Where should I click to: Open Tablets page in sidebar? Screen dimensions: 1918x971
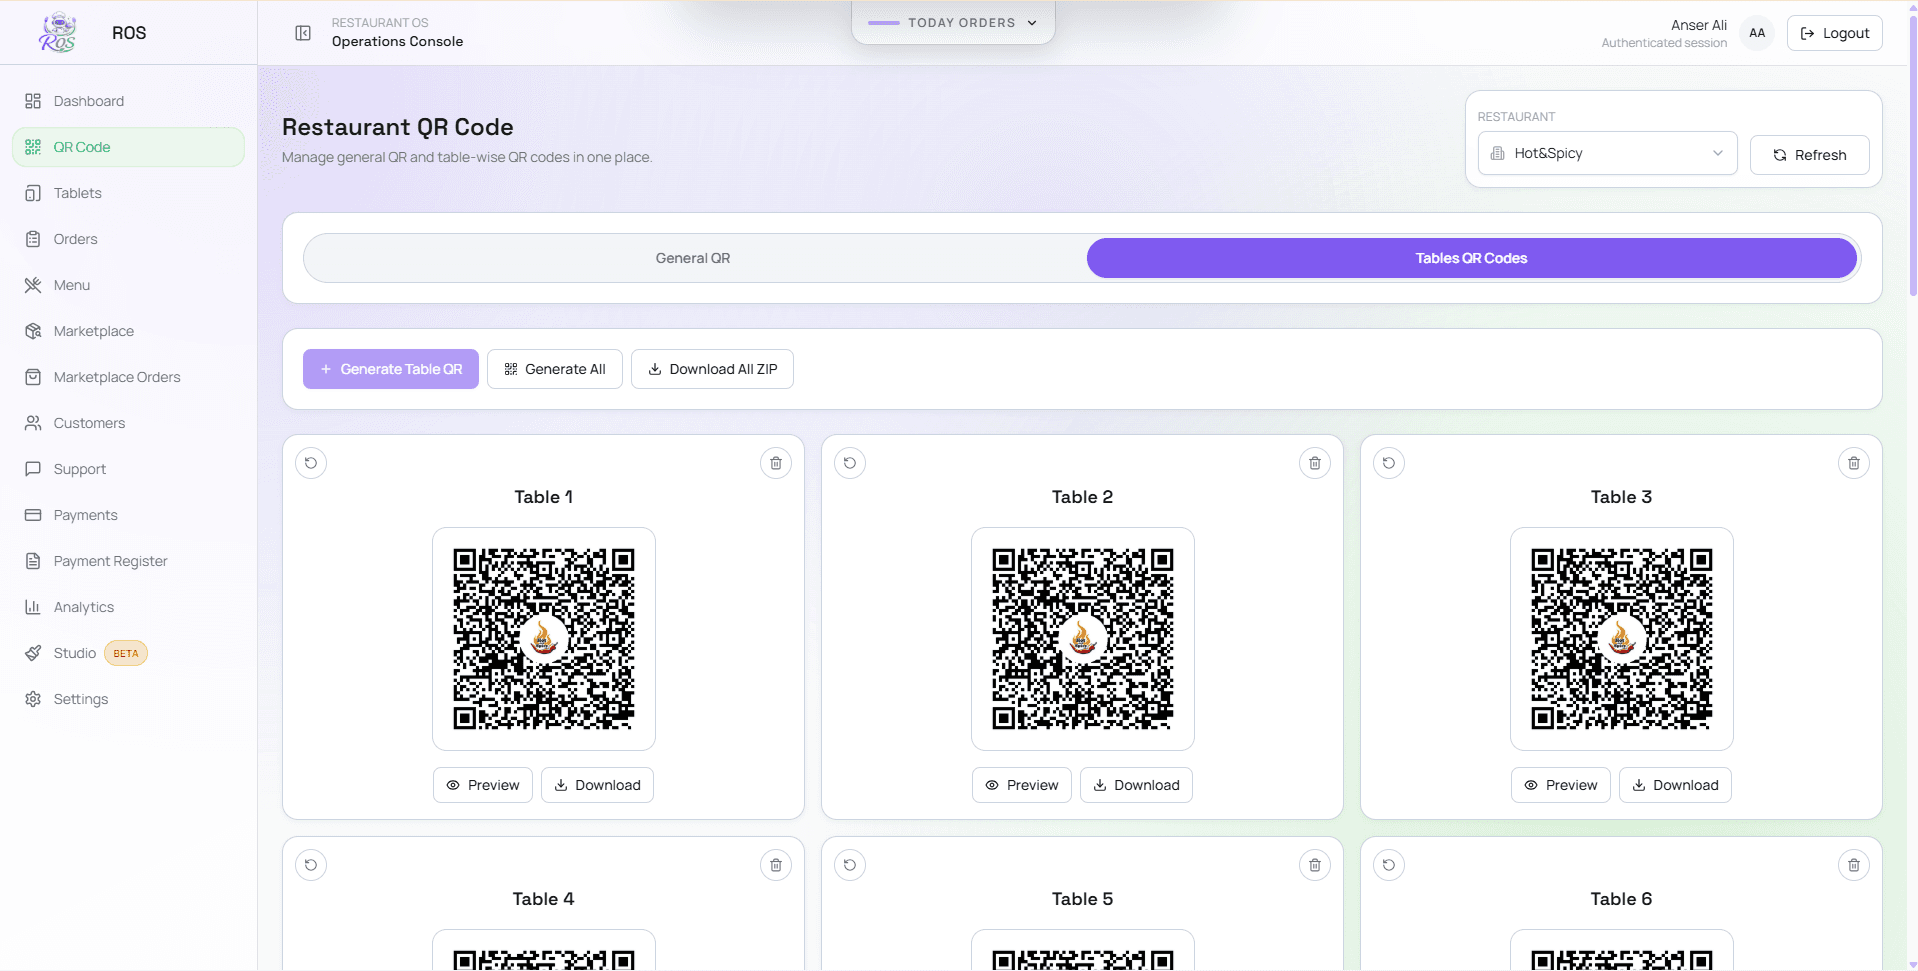point(128,193)
